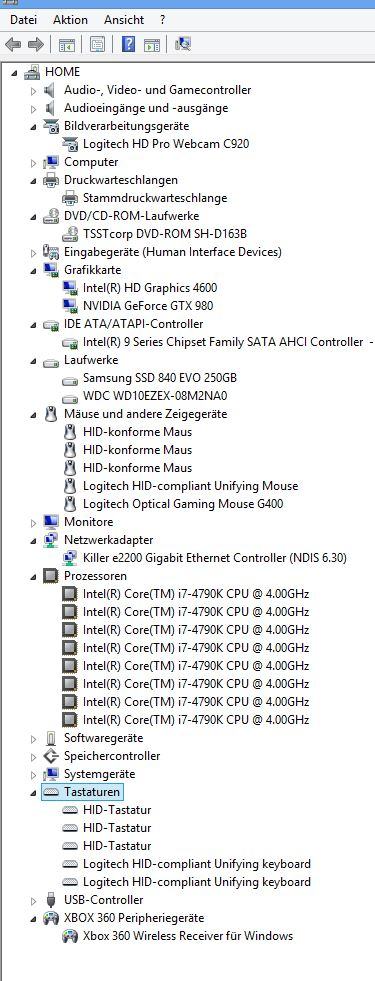Expand the Monitore category
This screenshot has width=375, height=981.
click(x=34, y=522)
